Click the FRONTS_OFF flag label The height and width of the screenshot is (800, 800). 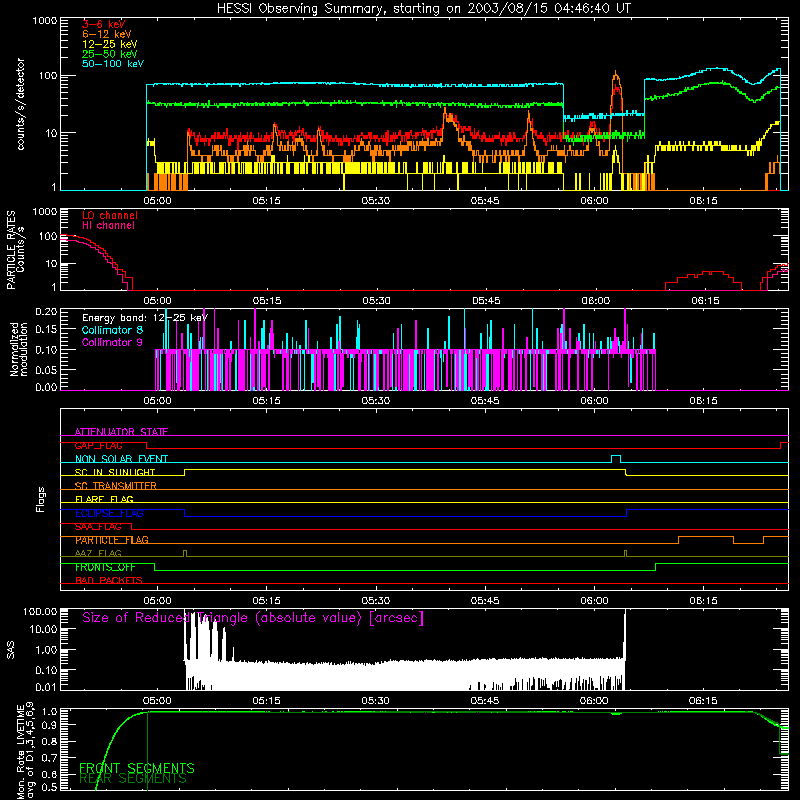(105, 567)
